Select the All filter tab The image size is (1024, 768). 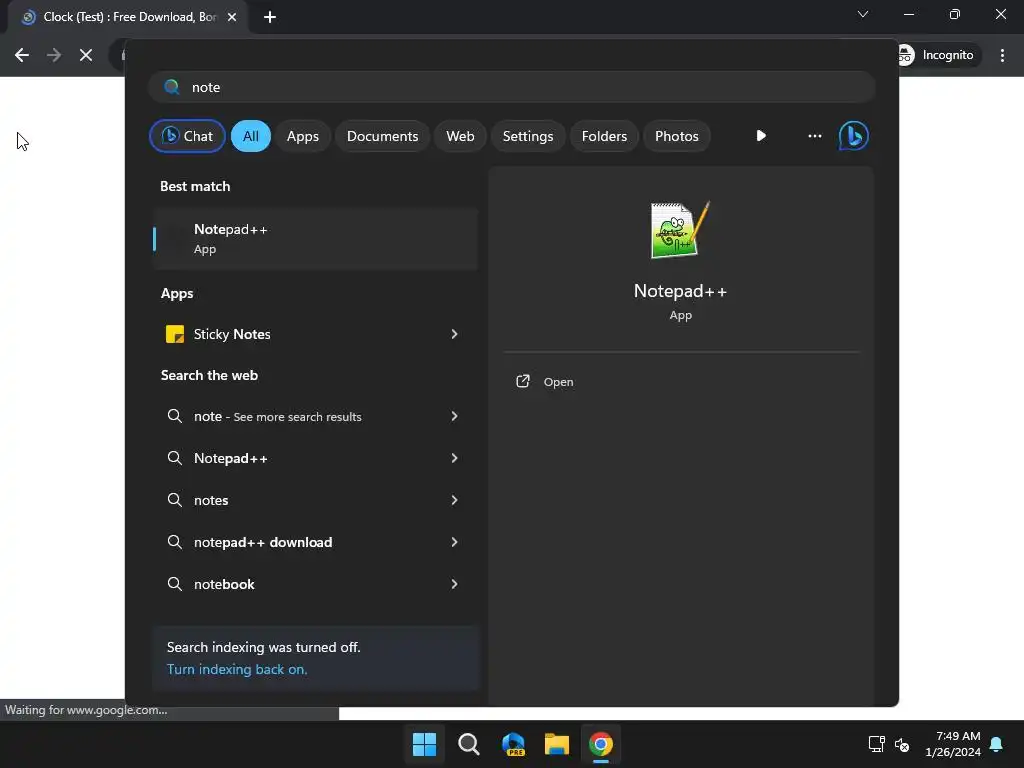[x=251, y=136]
